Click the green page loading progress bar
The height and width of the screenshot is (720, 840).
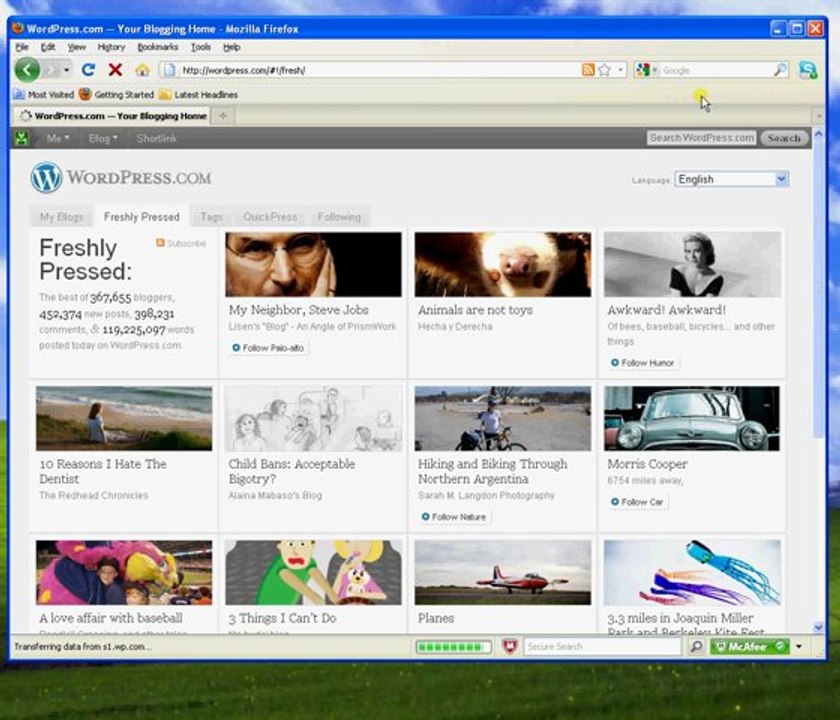pyautogui.click(x=454, y=647)
